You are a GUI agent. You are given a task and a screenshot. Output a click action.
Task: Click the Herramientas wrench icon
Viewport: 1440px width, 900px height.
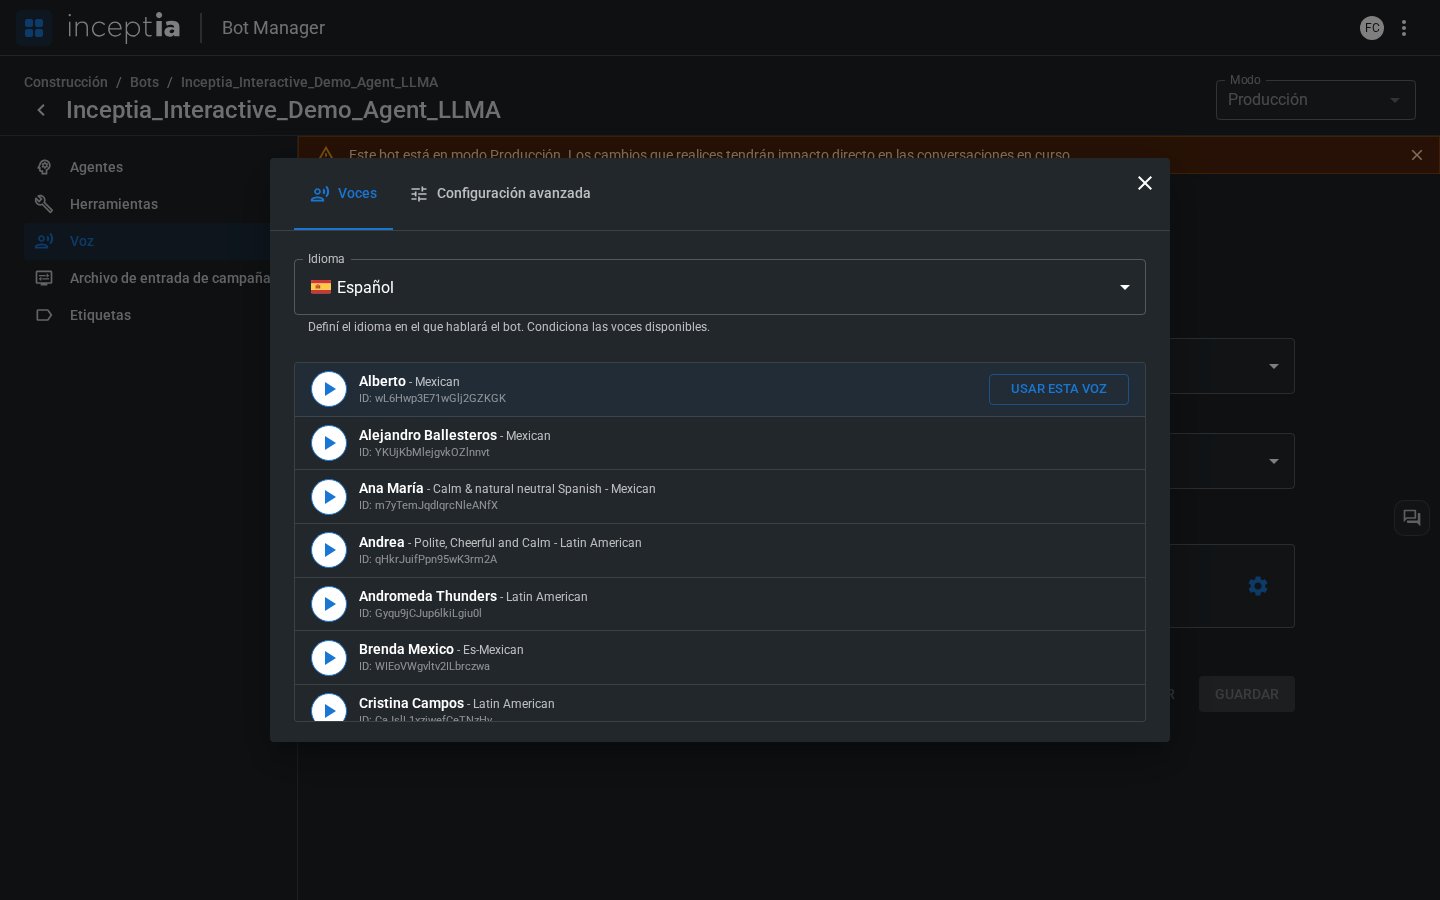coord(44,204)
